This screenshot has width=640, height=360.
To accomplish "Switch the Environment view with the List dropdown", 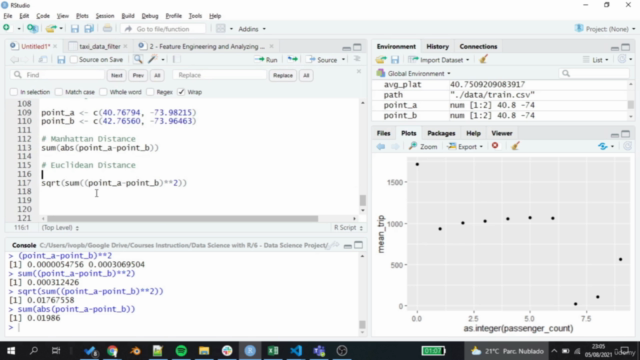I will point(596,60).
